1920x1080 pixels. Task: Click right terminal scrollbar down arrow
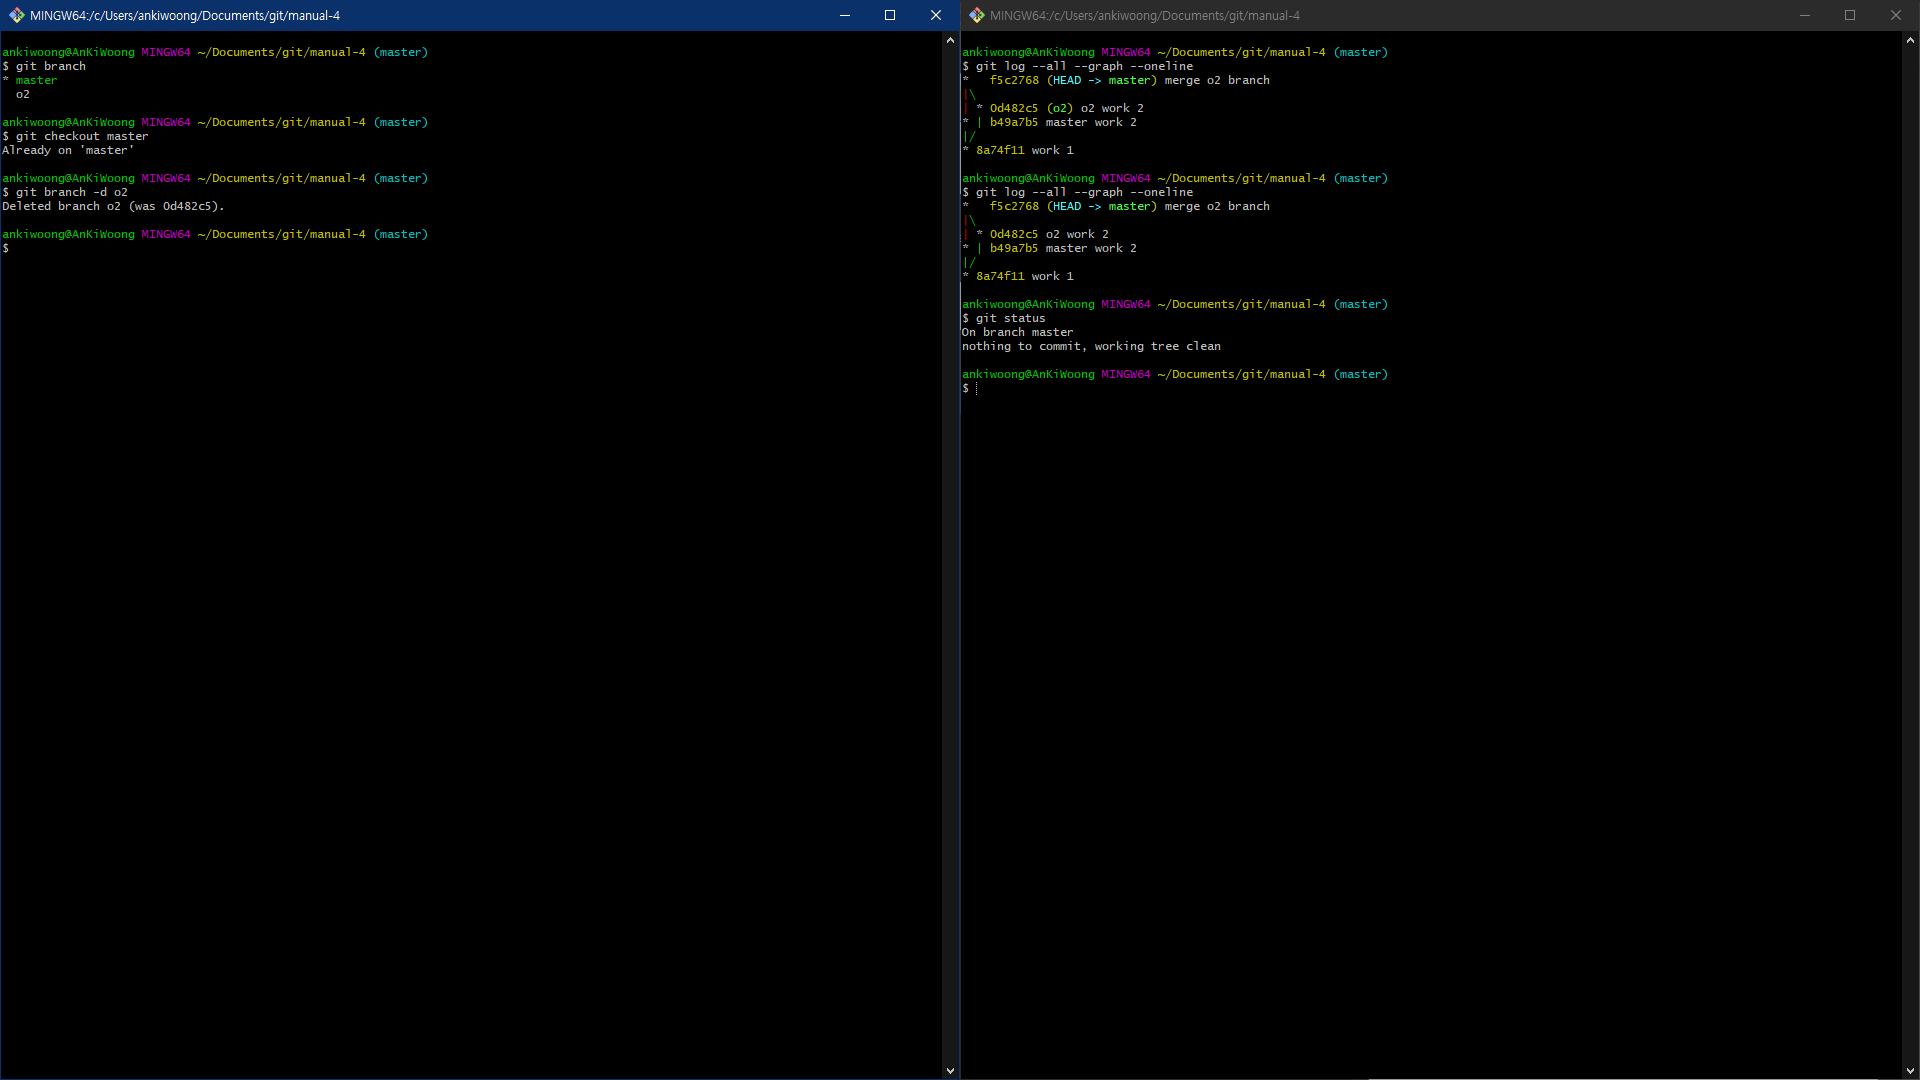point(1910,1070)
